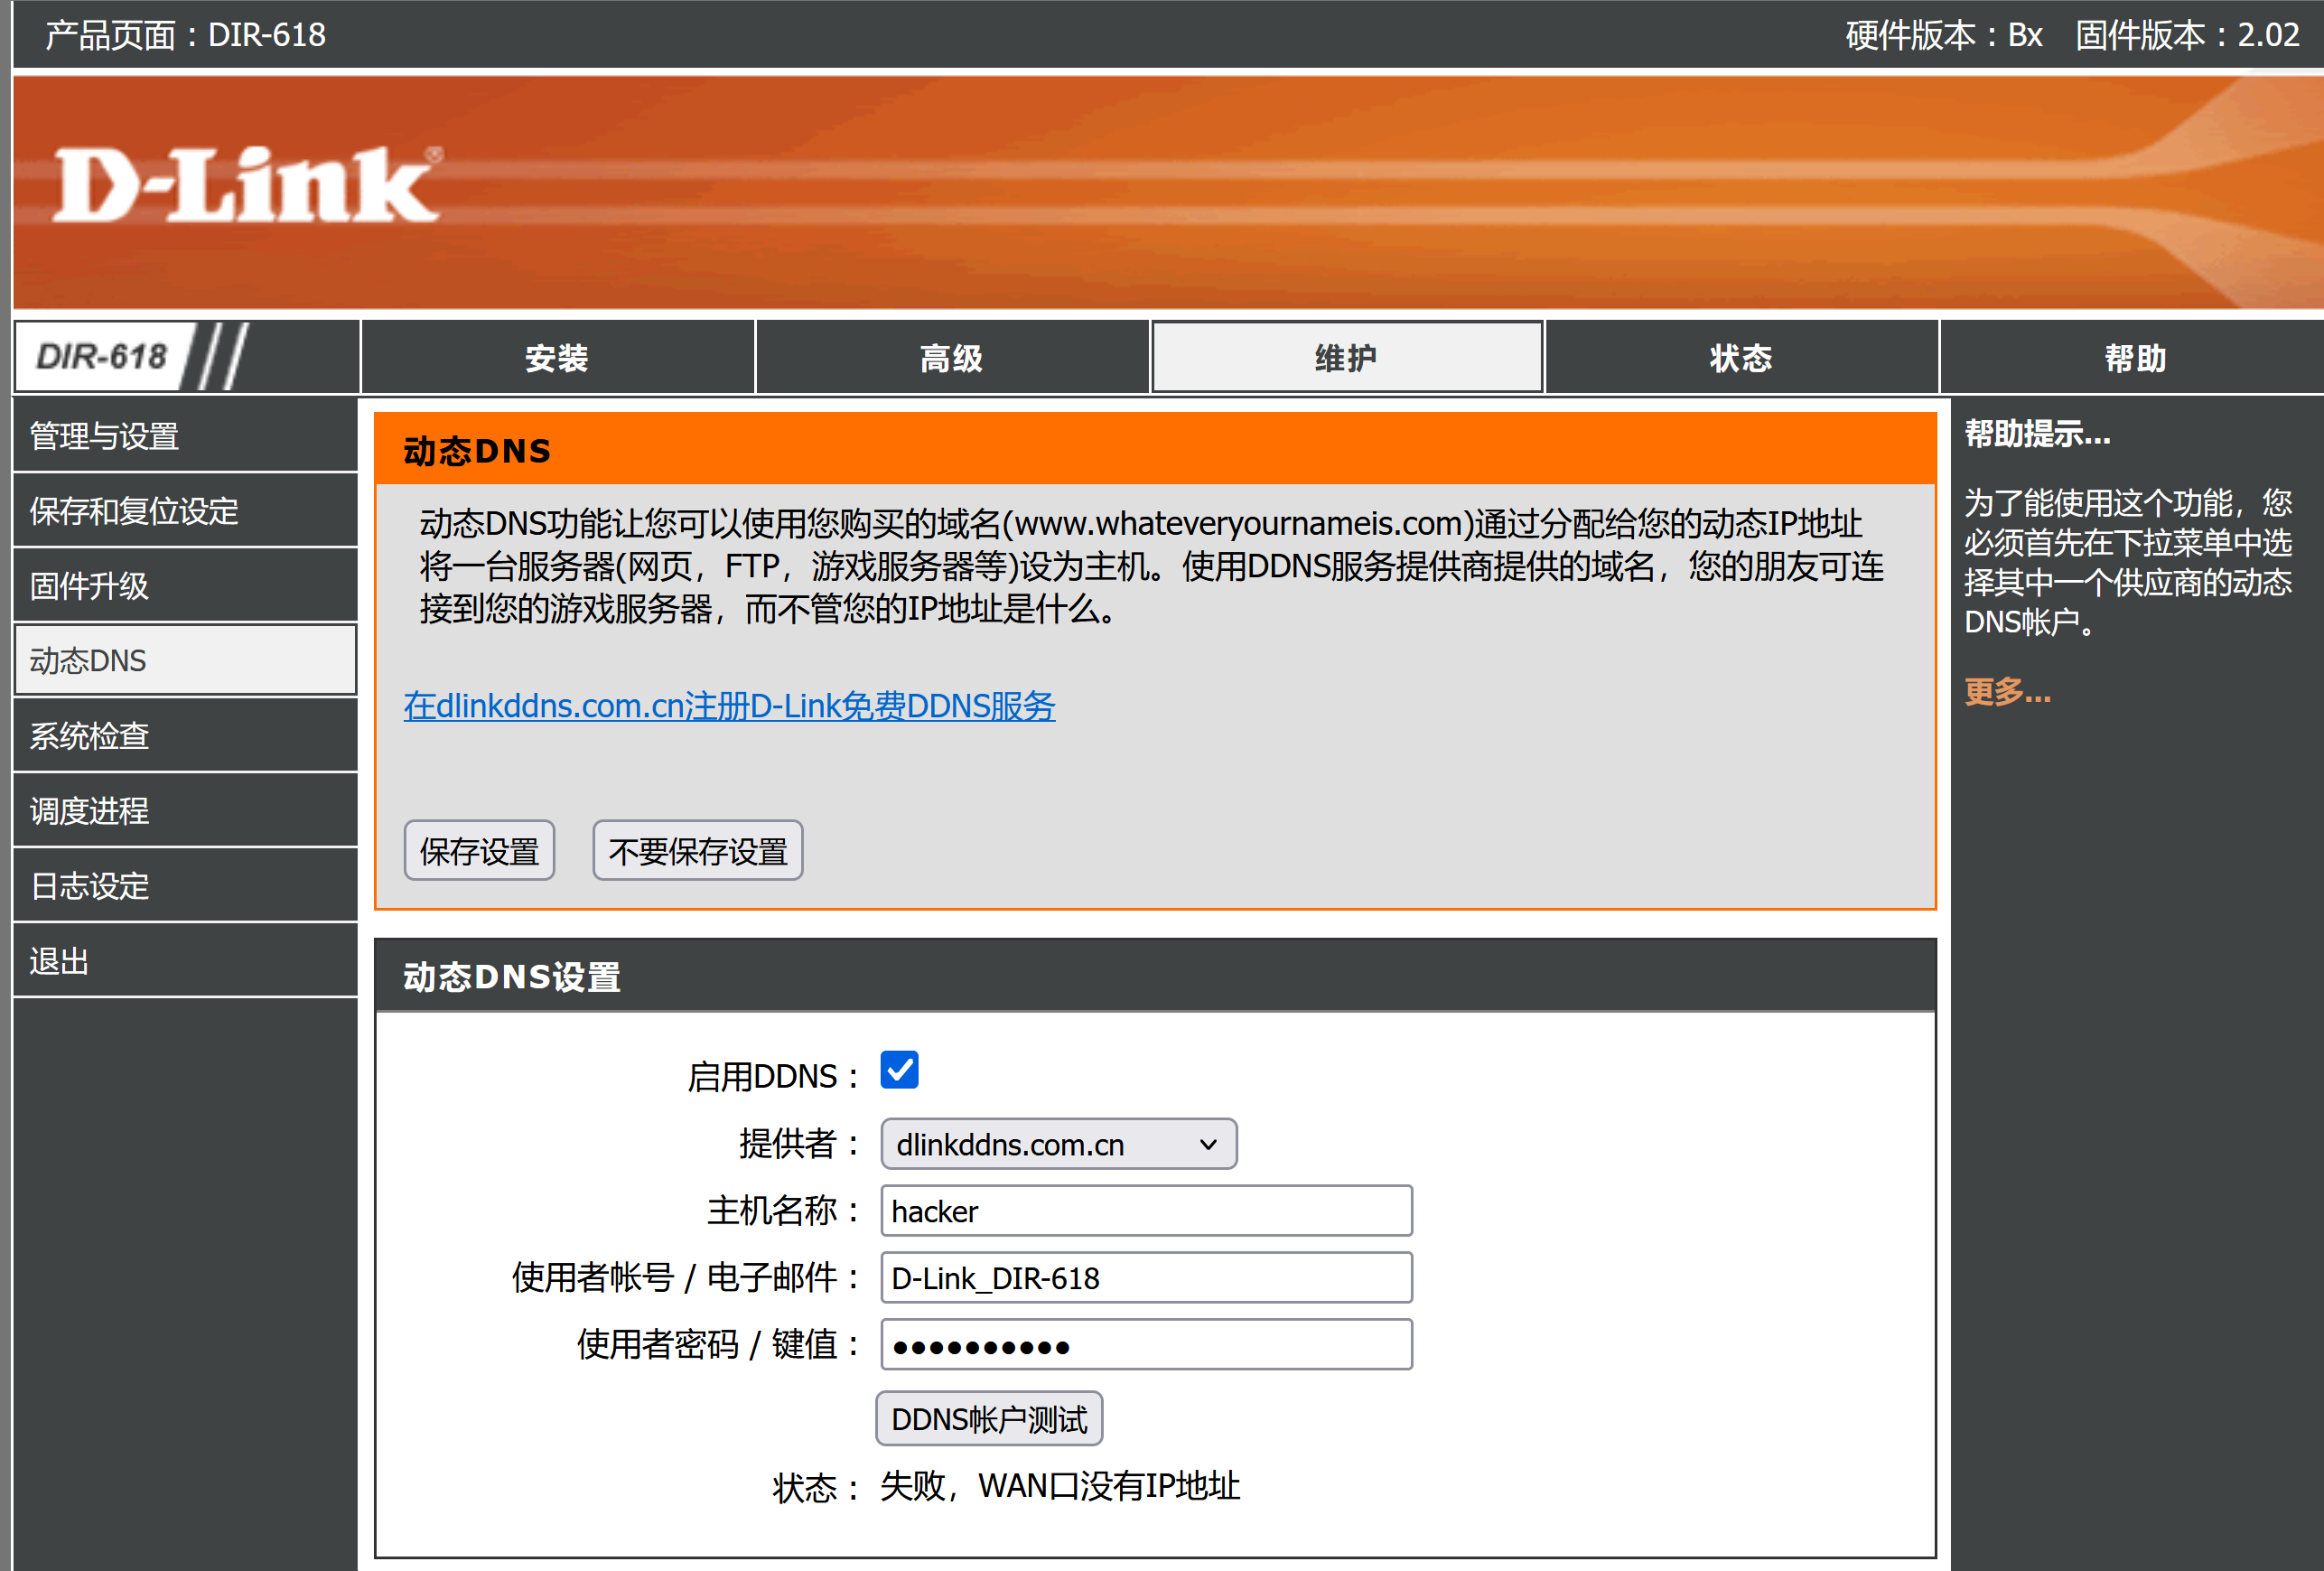Image resolution: width=2324 pixels, height=1571 pixels.
Task: Click the DIR-618 model badge
Action: point(102,357)
